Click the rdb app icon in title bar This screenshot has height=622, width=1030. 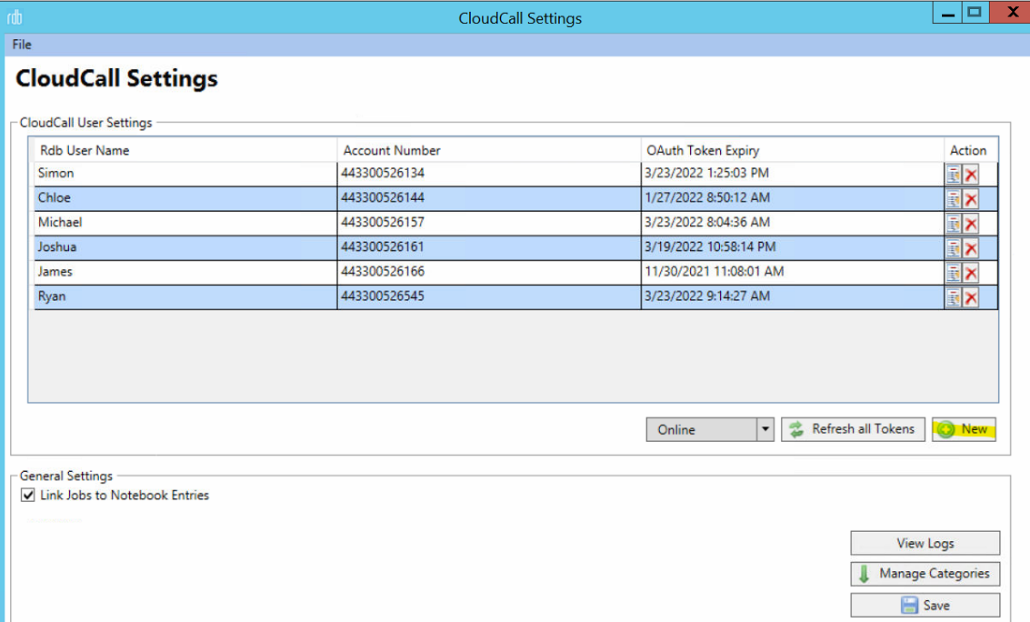coord(14,18)
